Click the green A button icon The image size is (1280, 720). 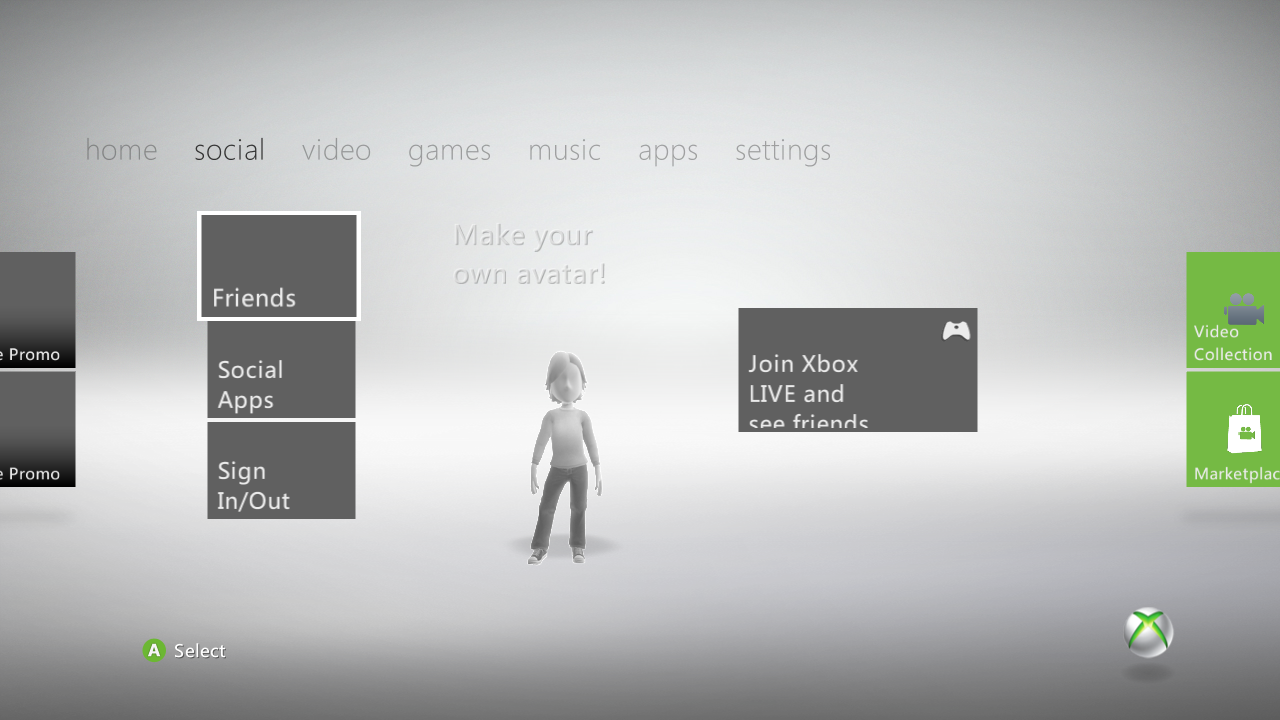[153, 651]
